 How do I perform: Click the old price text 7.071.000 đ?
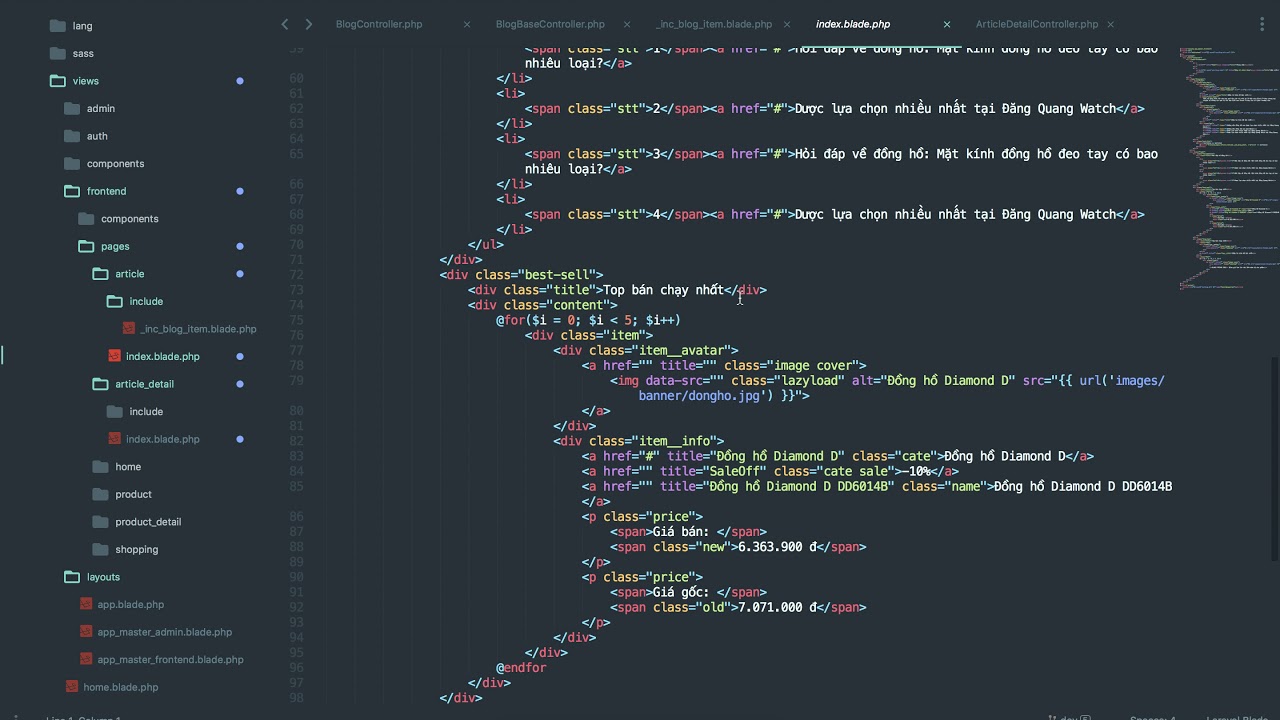tap(777, 607)
